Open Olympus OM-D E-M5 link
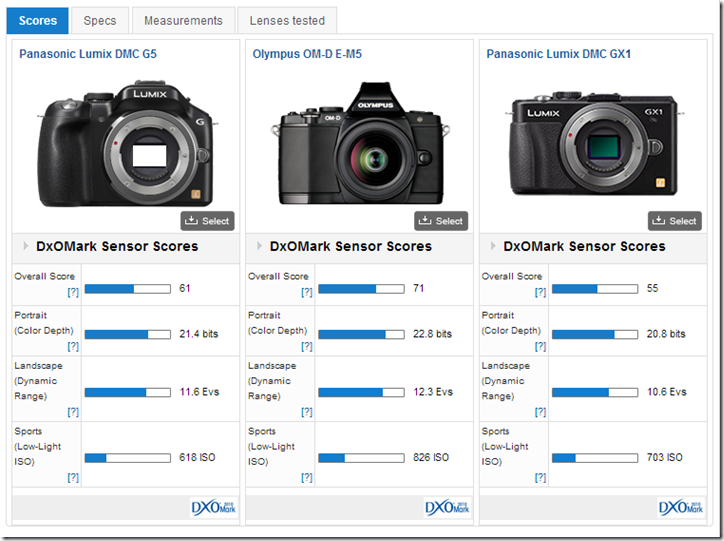The width and height of the screenshot is (724, 541). tap(307, 54)
